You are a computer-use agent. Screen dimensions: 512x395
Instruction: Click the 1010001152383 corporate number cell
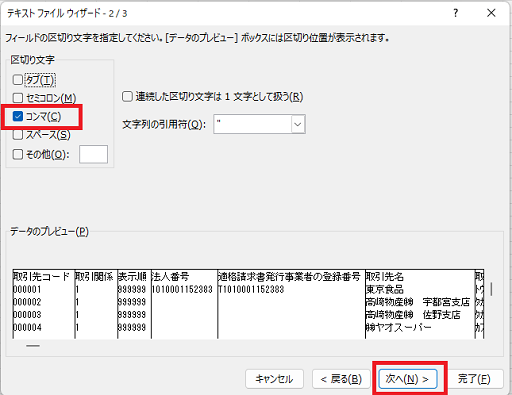182,289
